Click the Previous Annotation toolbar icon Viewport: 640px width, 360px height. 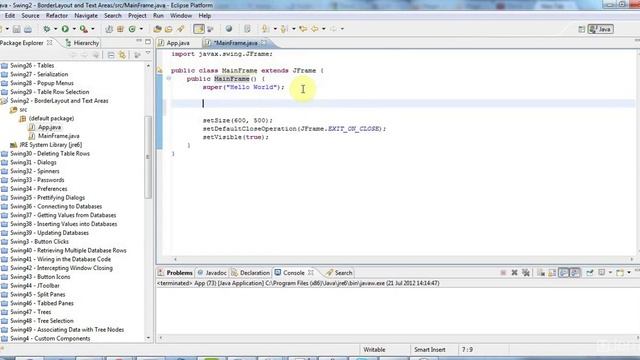(284, 29)
